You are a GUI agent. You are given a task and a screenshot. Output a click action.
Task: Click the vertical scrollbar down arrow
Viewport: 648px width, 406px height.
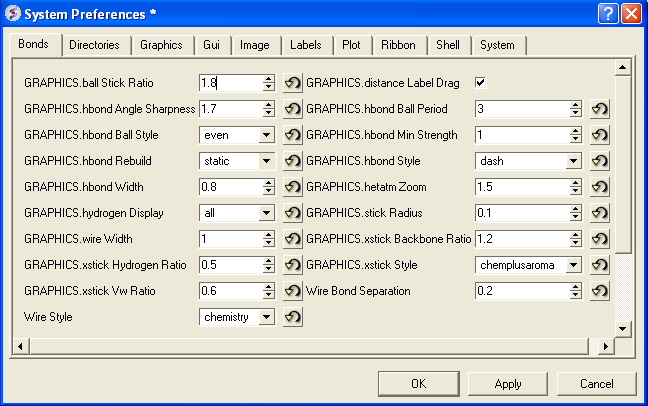click(622, 328)
